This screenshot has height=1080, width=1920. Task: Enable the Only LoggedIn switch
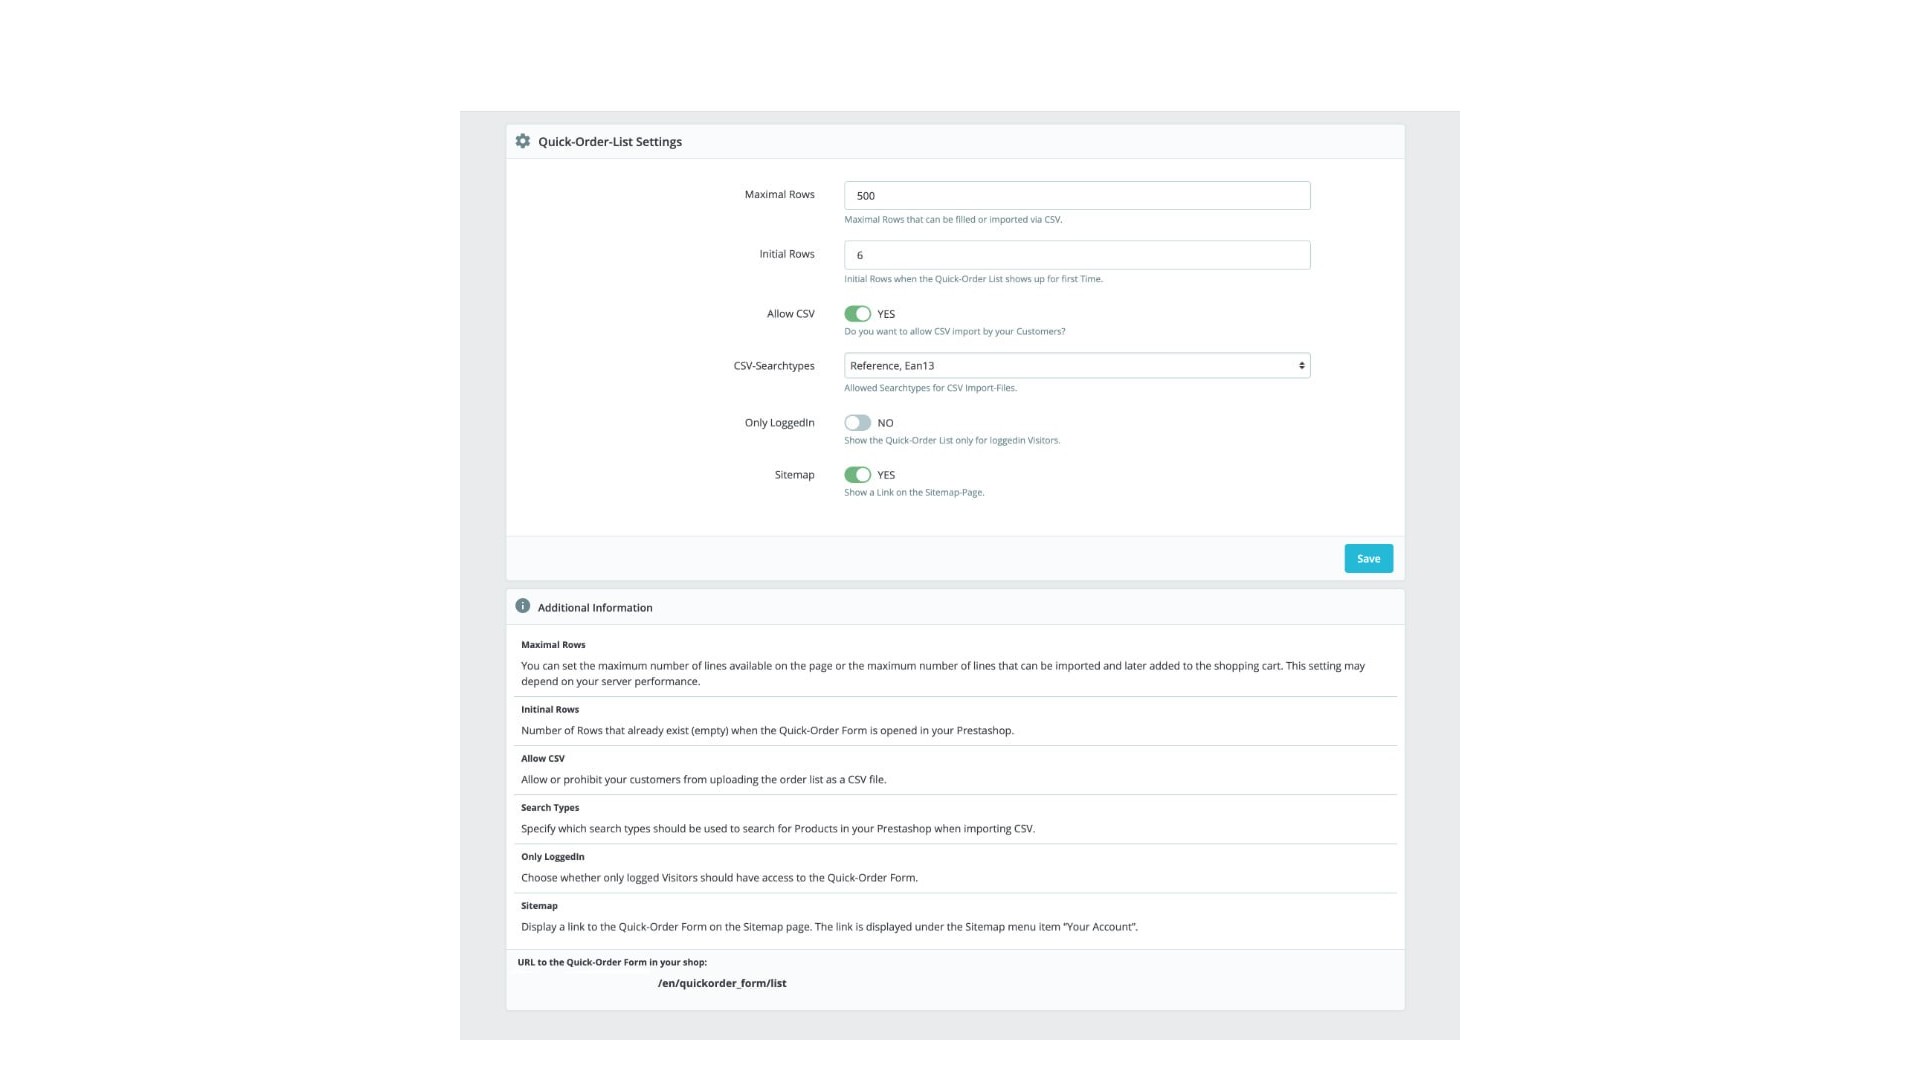coord(857,423)
